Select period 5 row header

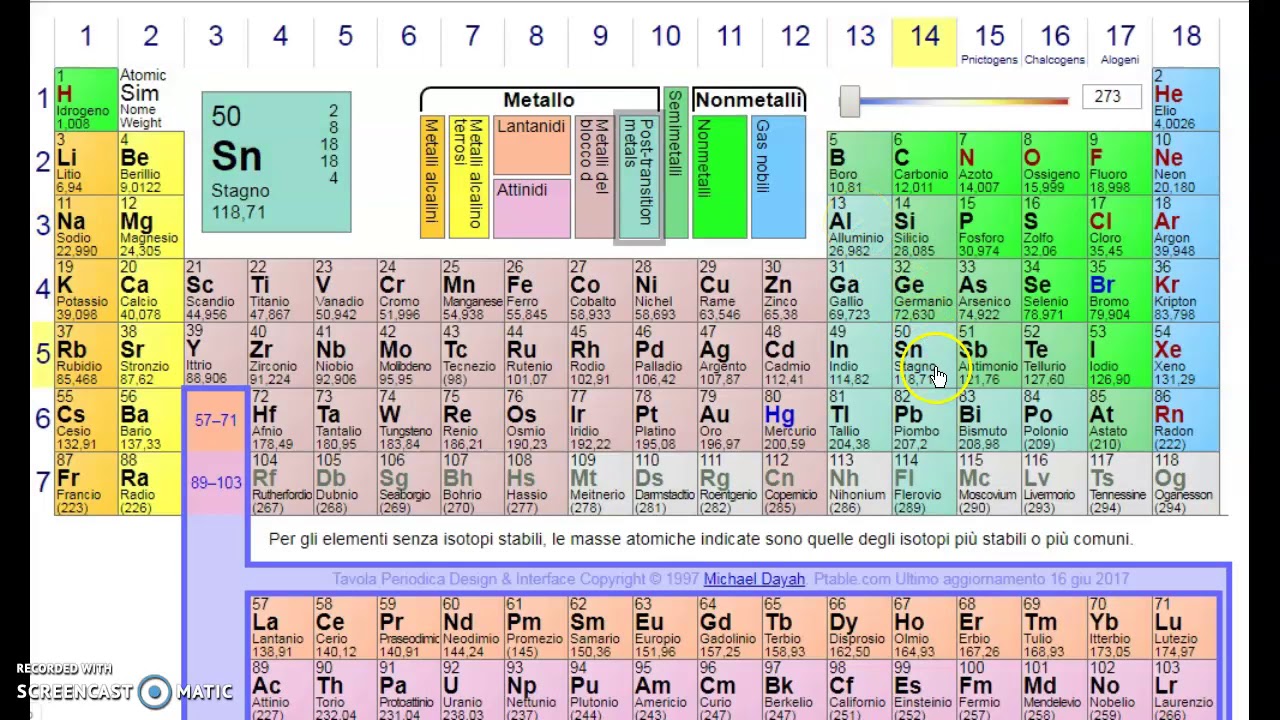[43, 354]
